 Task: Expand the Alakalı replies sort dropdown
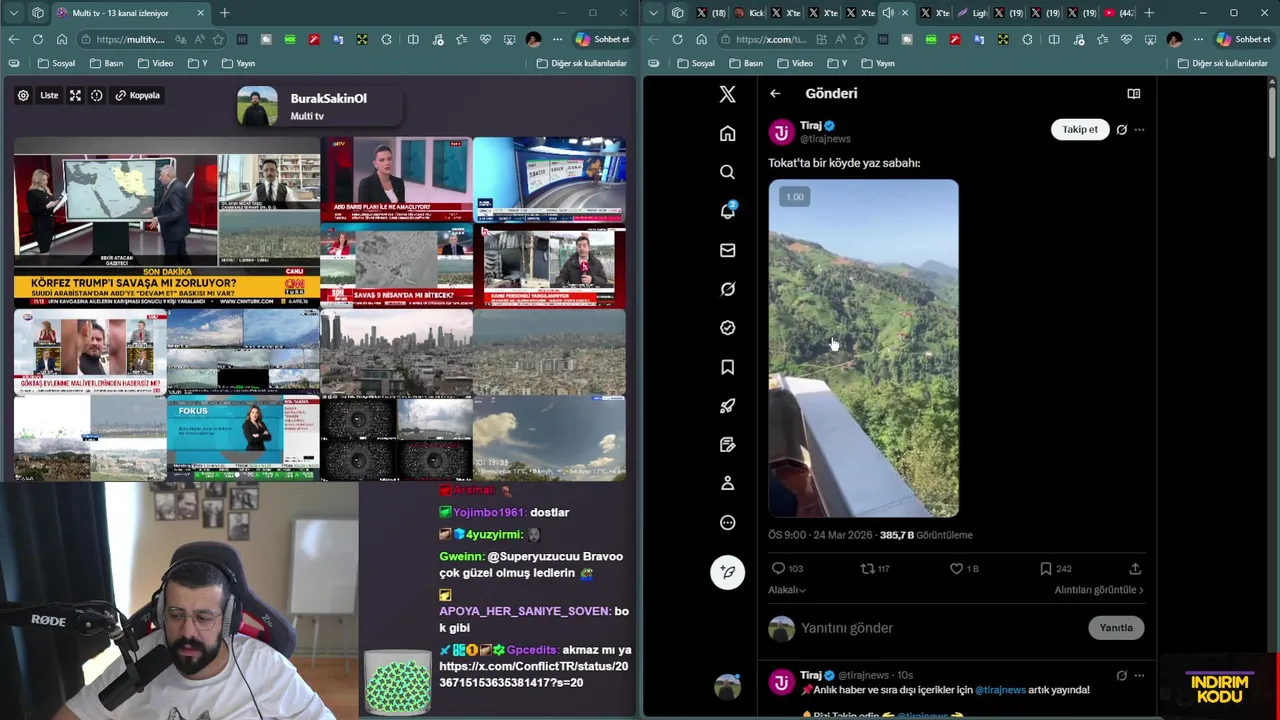tap(787, 590)
